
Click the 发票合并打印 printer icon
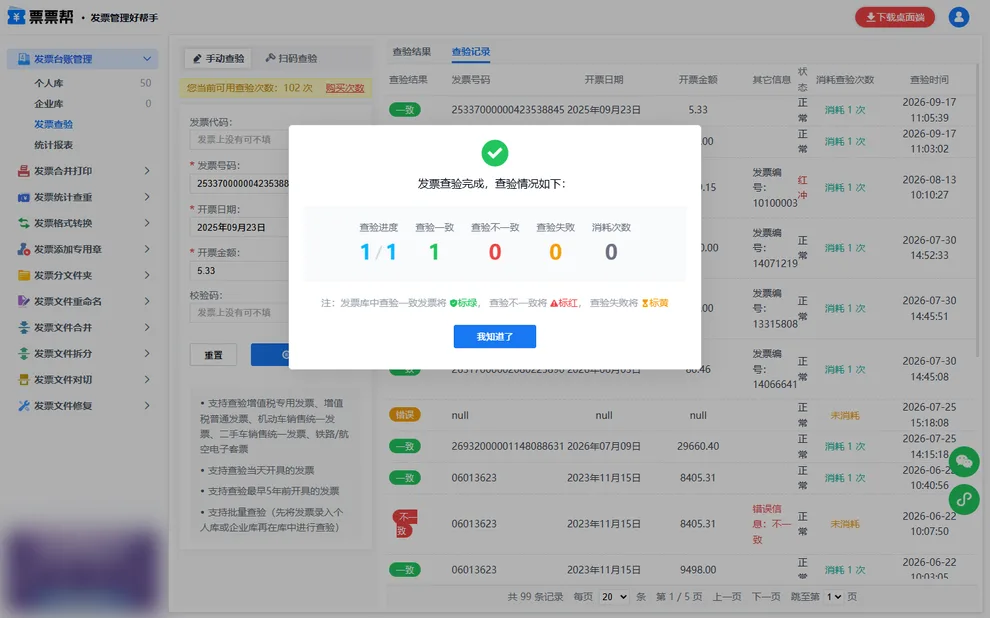coord(23,171)
